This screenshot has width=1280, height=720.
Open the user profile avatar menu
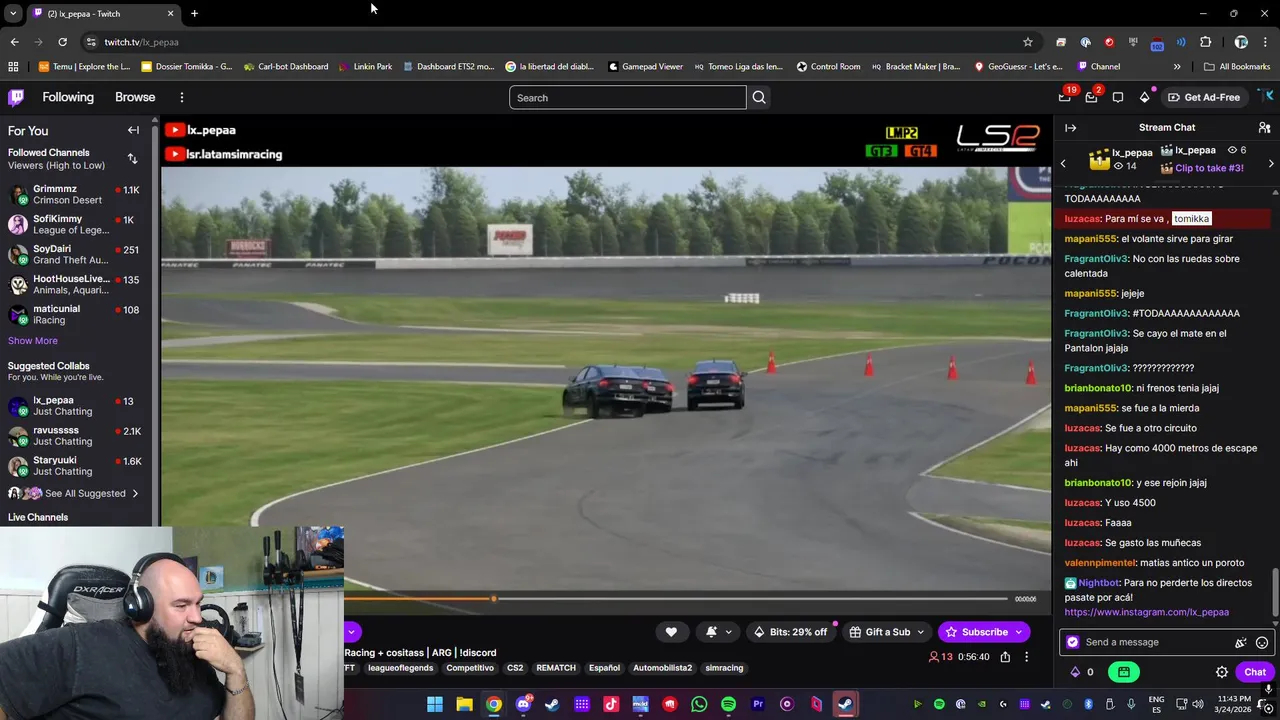(1265, 97)
